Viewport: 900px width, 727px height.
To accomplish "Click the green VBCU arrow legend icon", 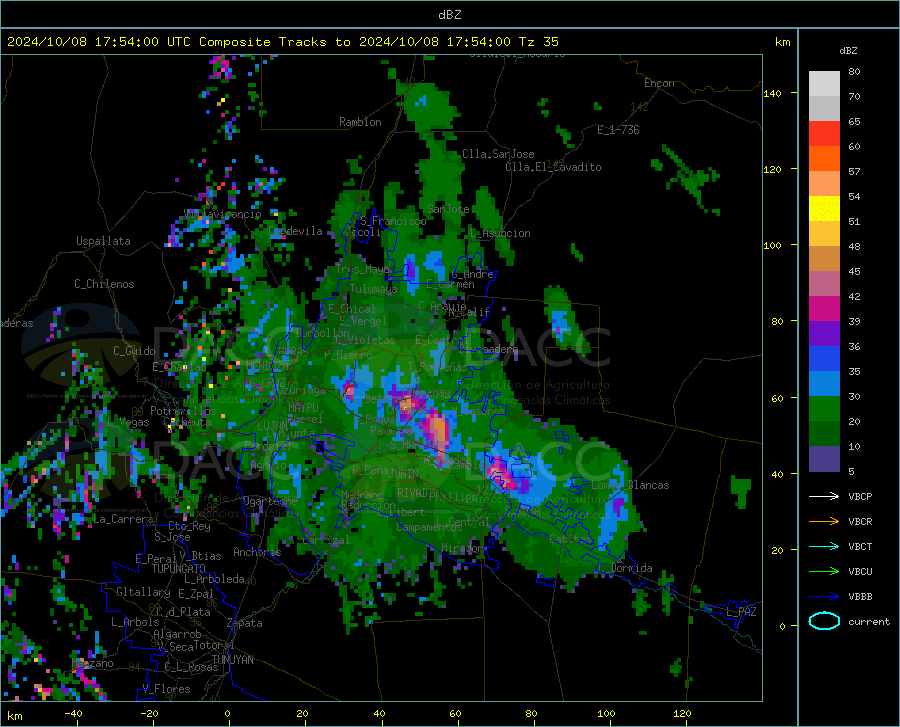I will click(824, 572).
